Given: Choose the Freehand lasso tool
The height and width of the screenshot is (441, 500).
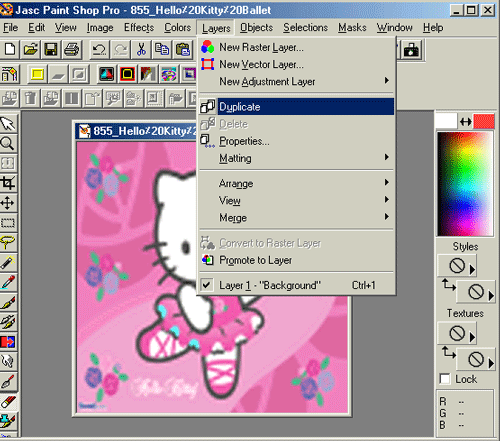Looking at the screenshot, I should (x=8, y=242).
